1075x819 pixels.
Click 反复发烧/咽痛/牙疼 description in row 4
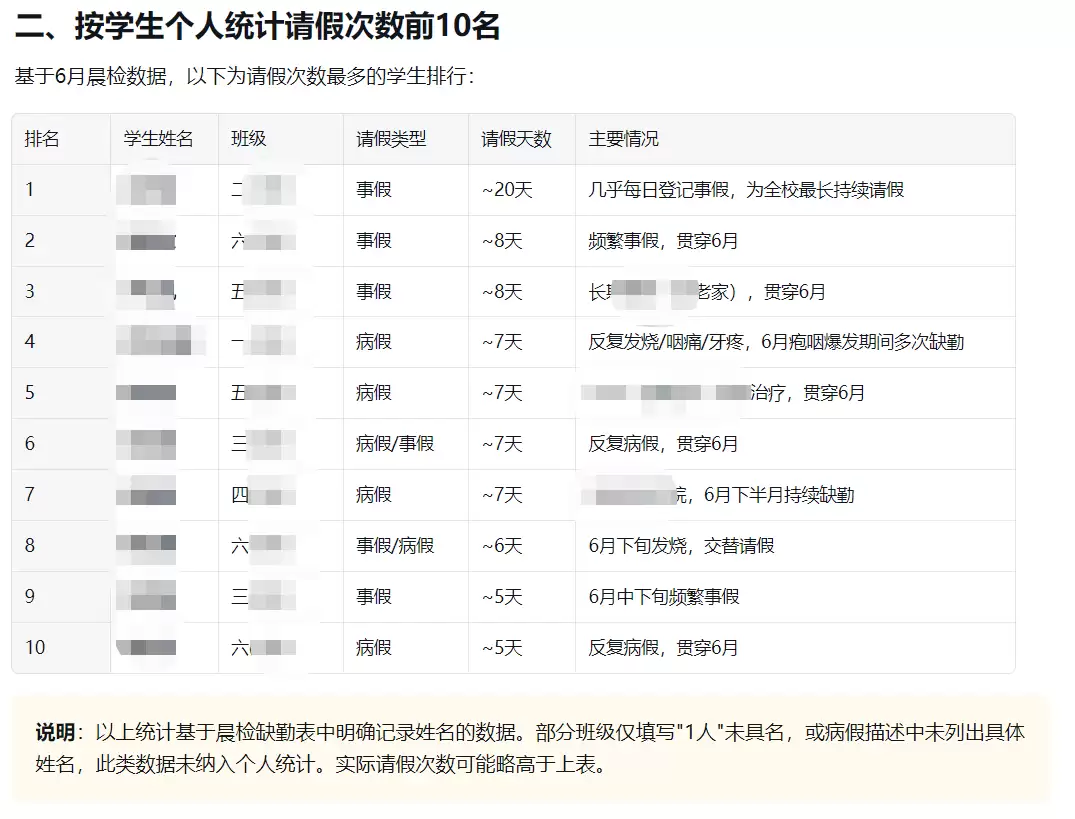pyautogui.click(x=666, y=341)
